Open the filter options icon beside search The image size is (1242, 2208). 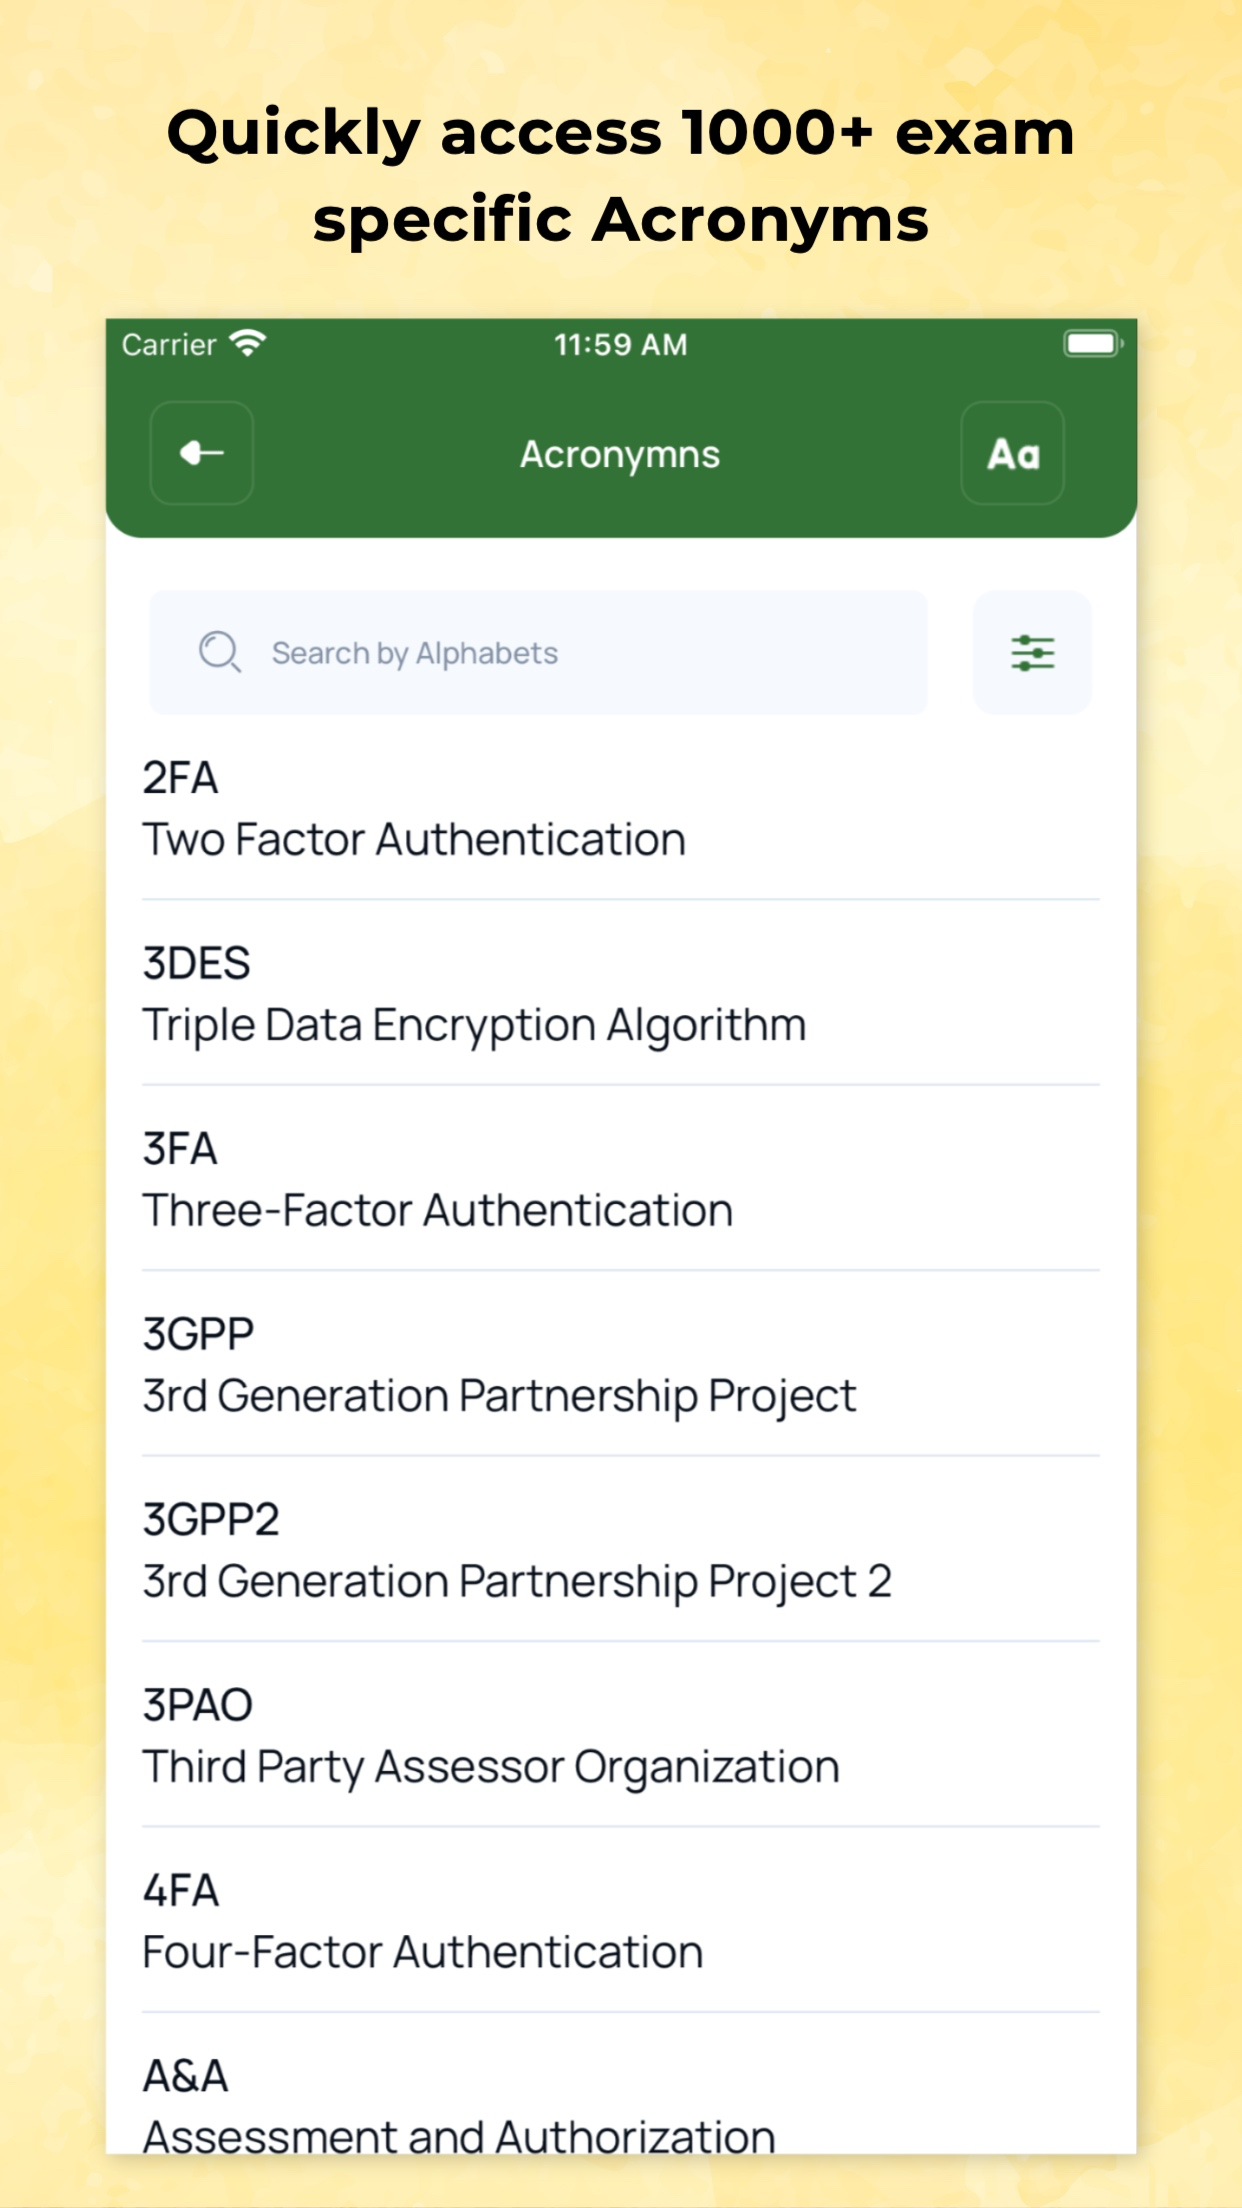pos(1033,653)
